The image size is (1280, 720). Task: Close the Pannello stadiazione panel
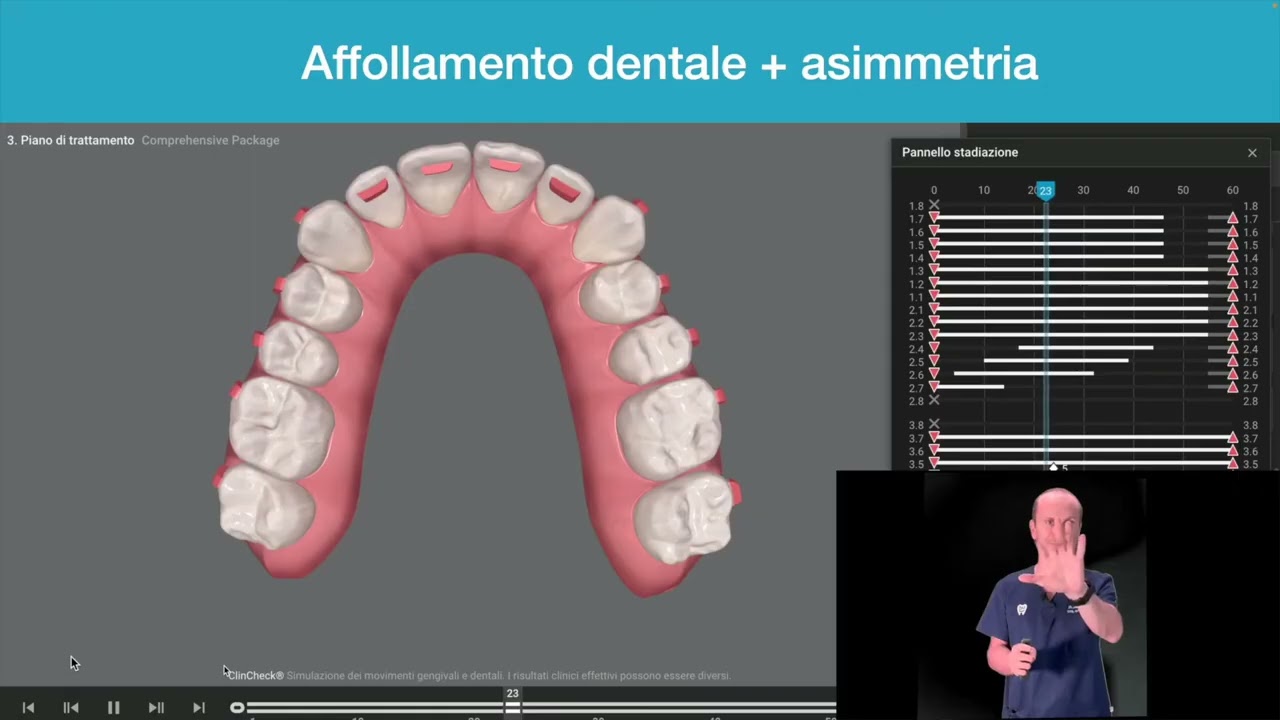point(1252,152)
